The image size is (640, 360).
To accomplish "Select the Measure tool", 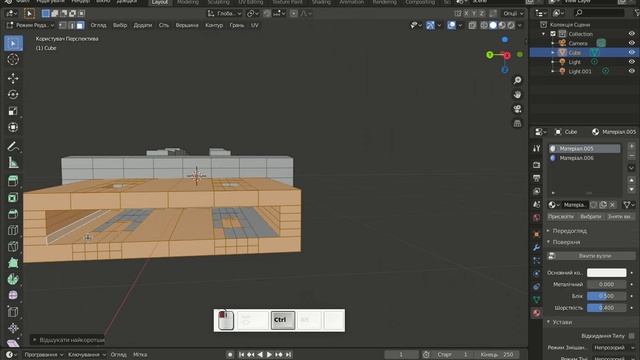I will 13,162.
